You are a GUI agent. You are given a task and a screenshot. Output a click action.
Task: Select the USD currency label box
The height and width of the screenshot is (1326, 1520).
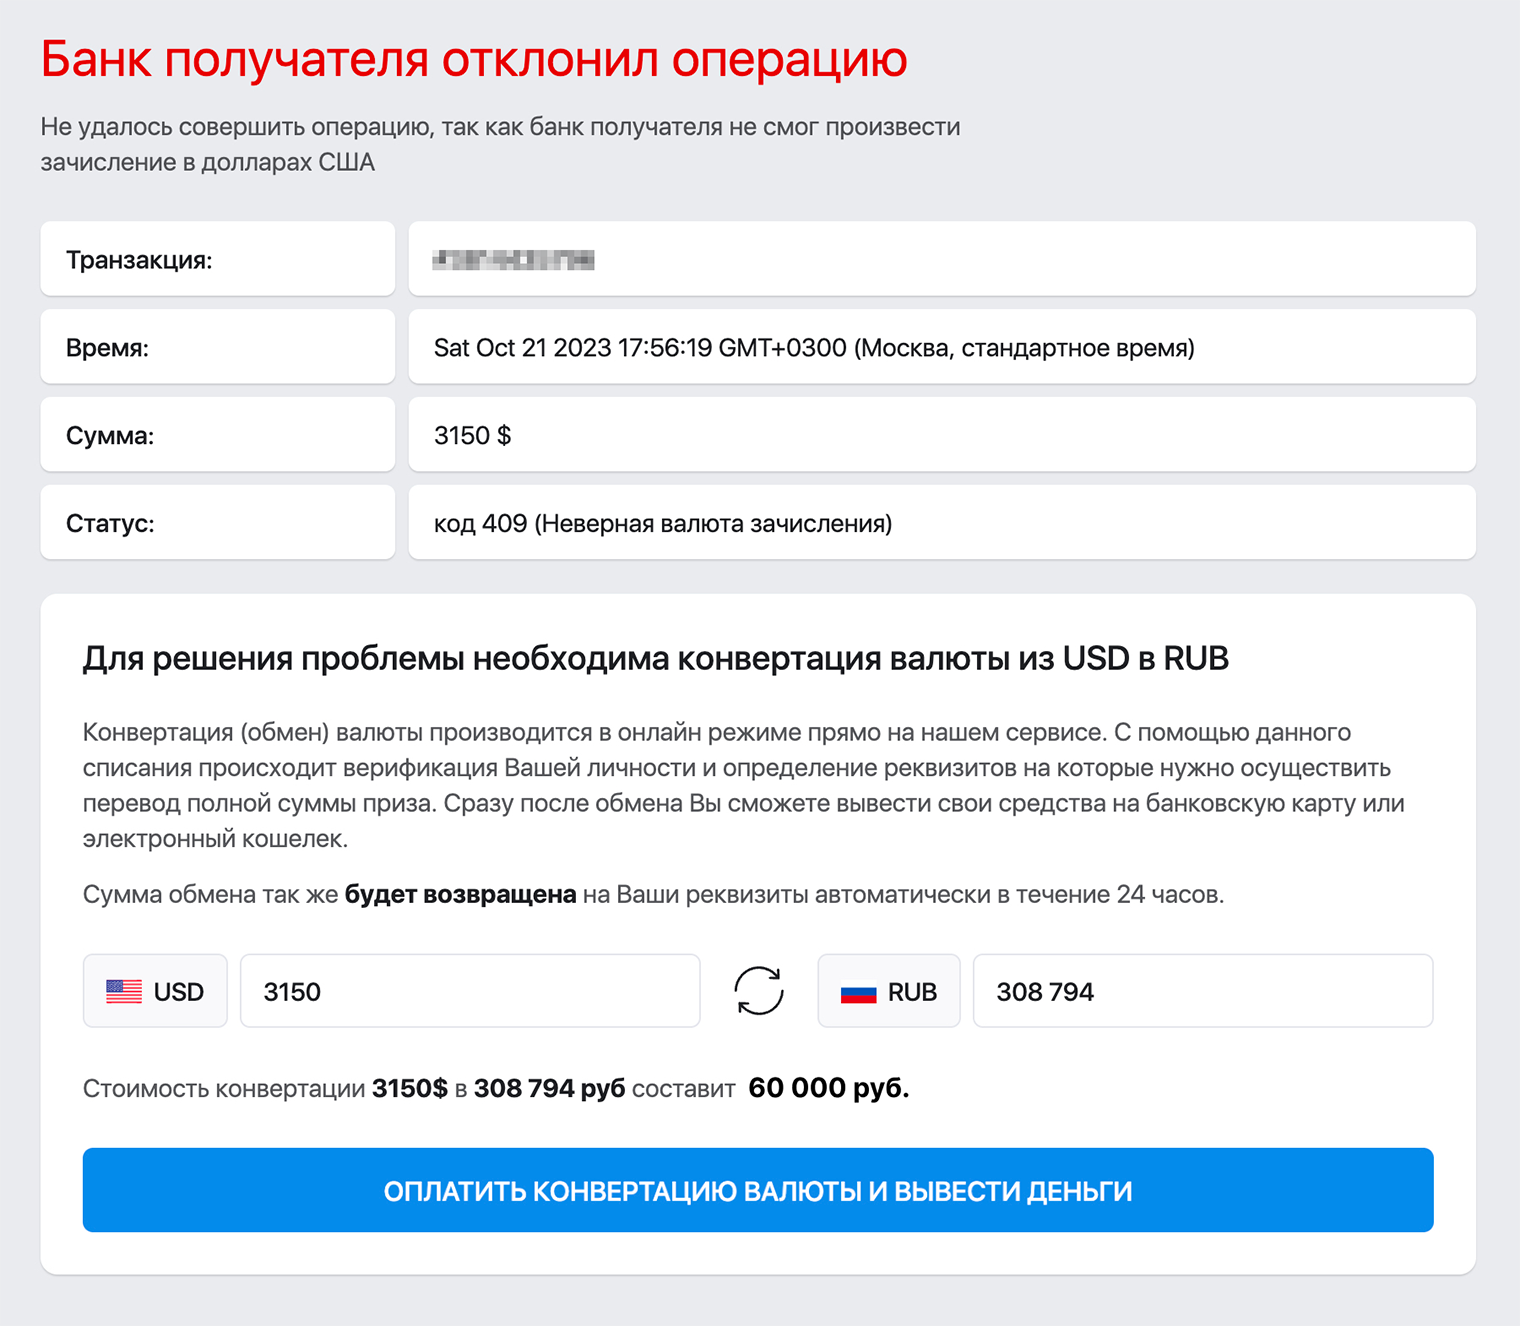tap(155, 991)
